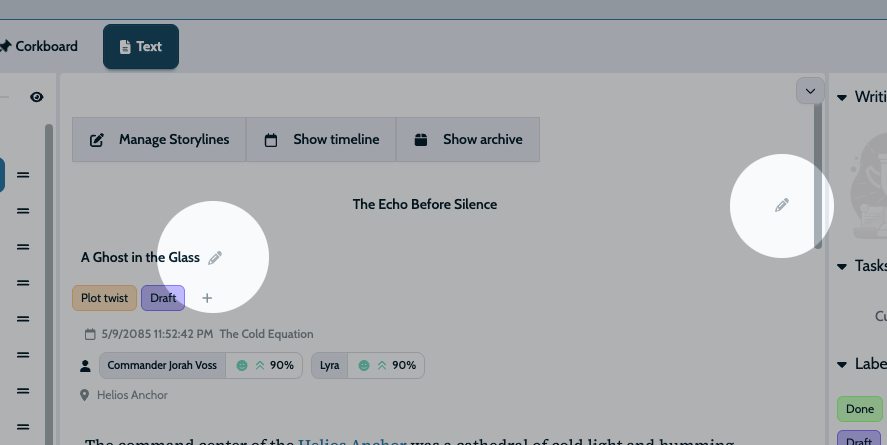Toggle the purple Draft label on the scene
The height and width of the screenshot is (445, 887).
(163, 298)
